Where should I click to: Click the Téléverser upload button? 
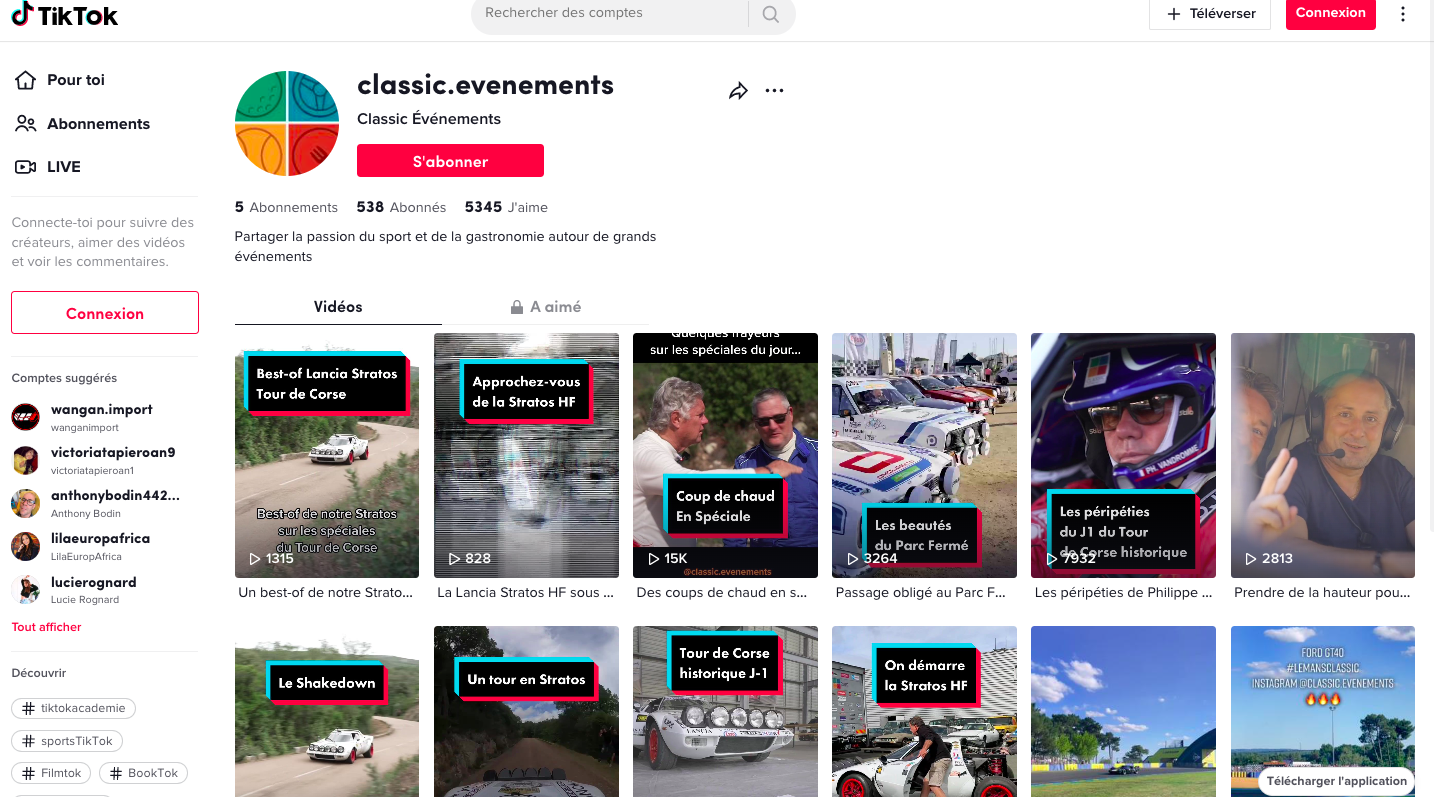[1210, 14]
